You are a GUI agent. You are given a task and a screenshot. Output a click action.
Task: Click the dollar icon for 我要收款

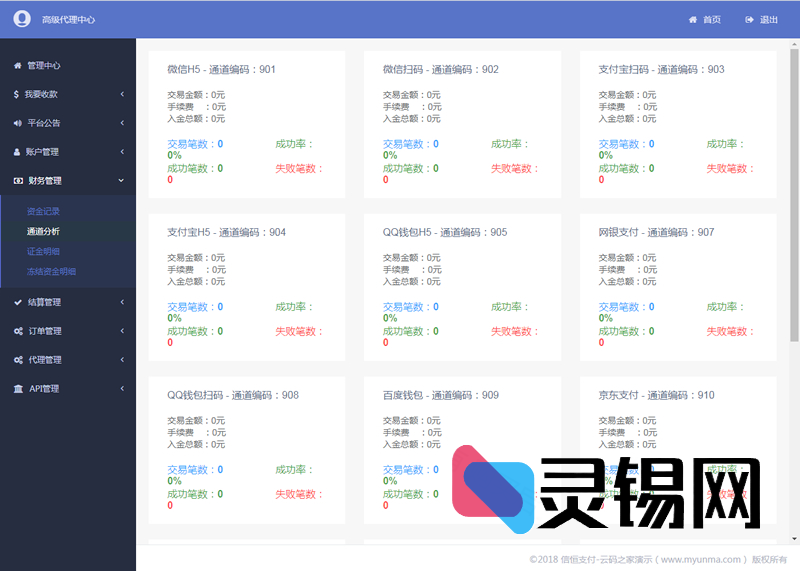[17, 94]
